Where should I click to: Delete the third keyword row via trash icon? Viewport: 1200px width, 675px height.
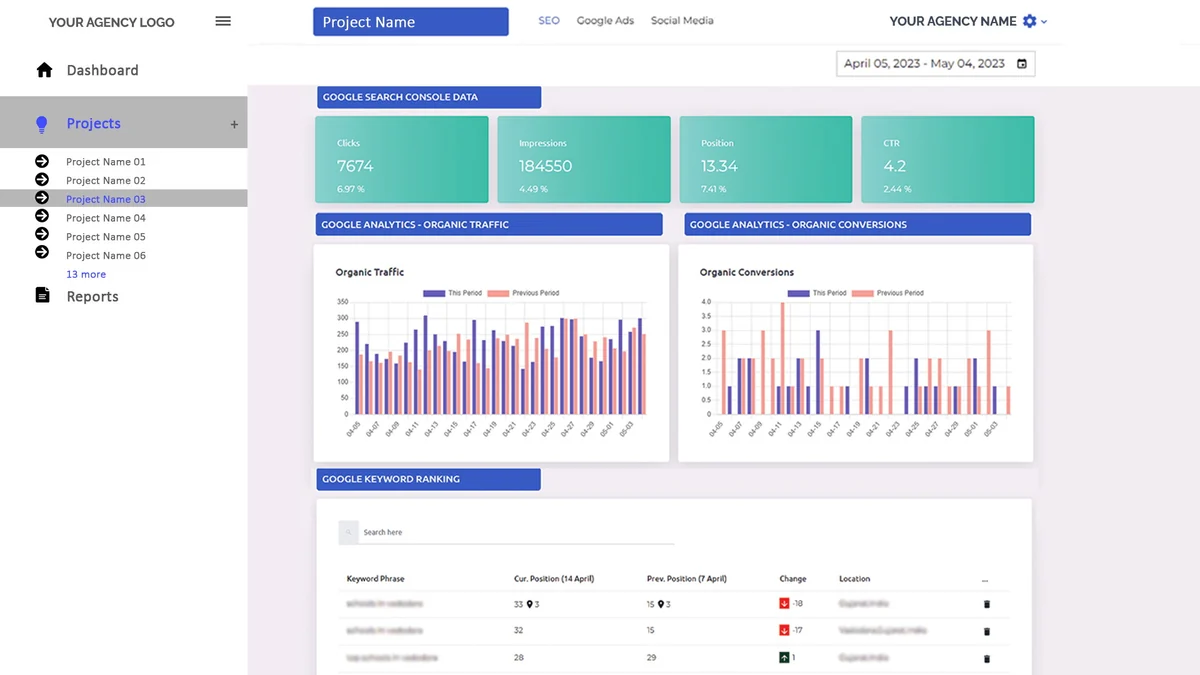tap(987, 658)
